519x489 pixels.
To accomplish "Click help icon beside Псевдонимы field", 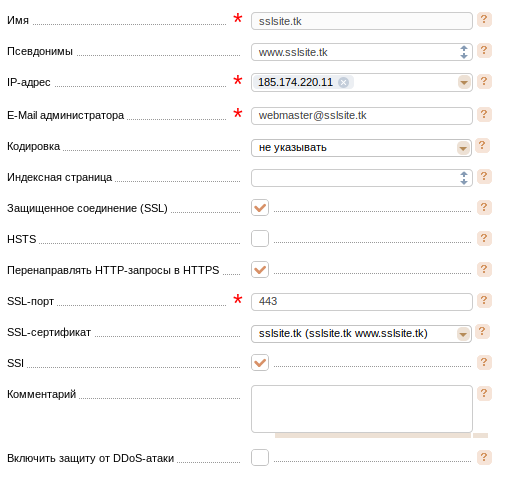I will 484,50.
